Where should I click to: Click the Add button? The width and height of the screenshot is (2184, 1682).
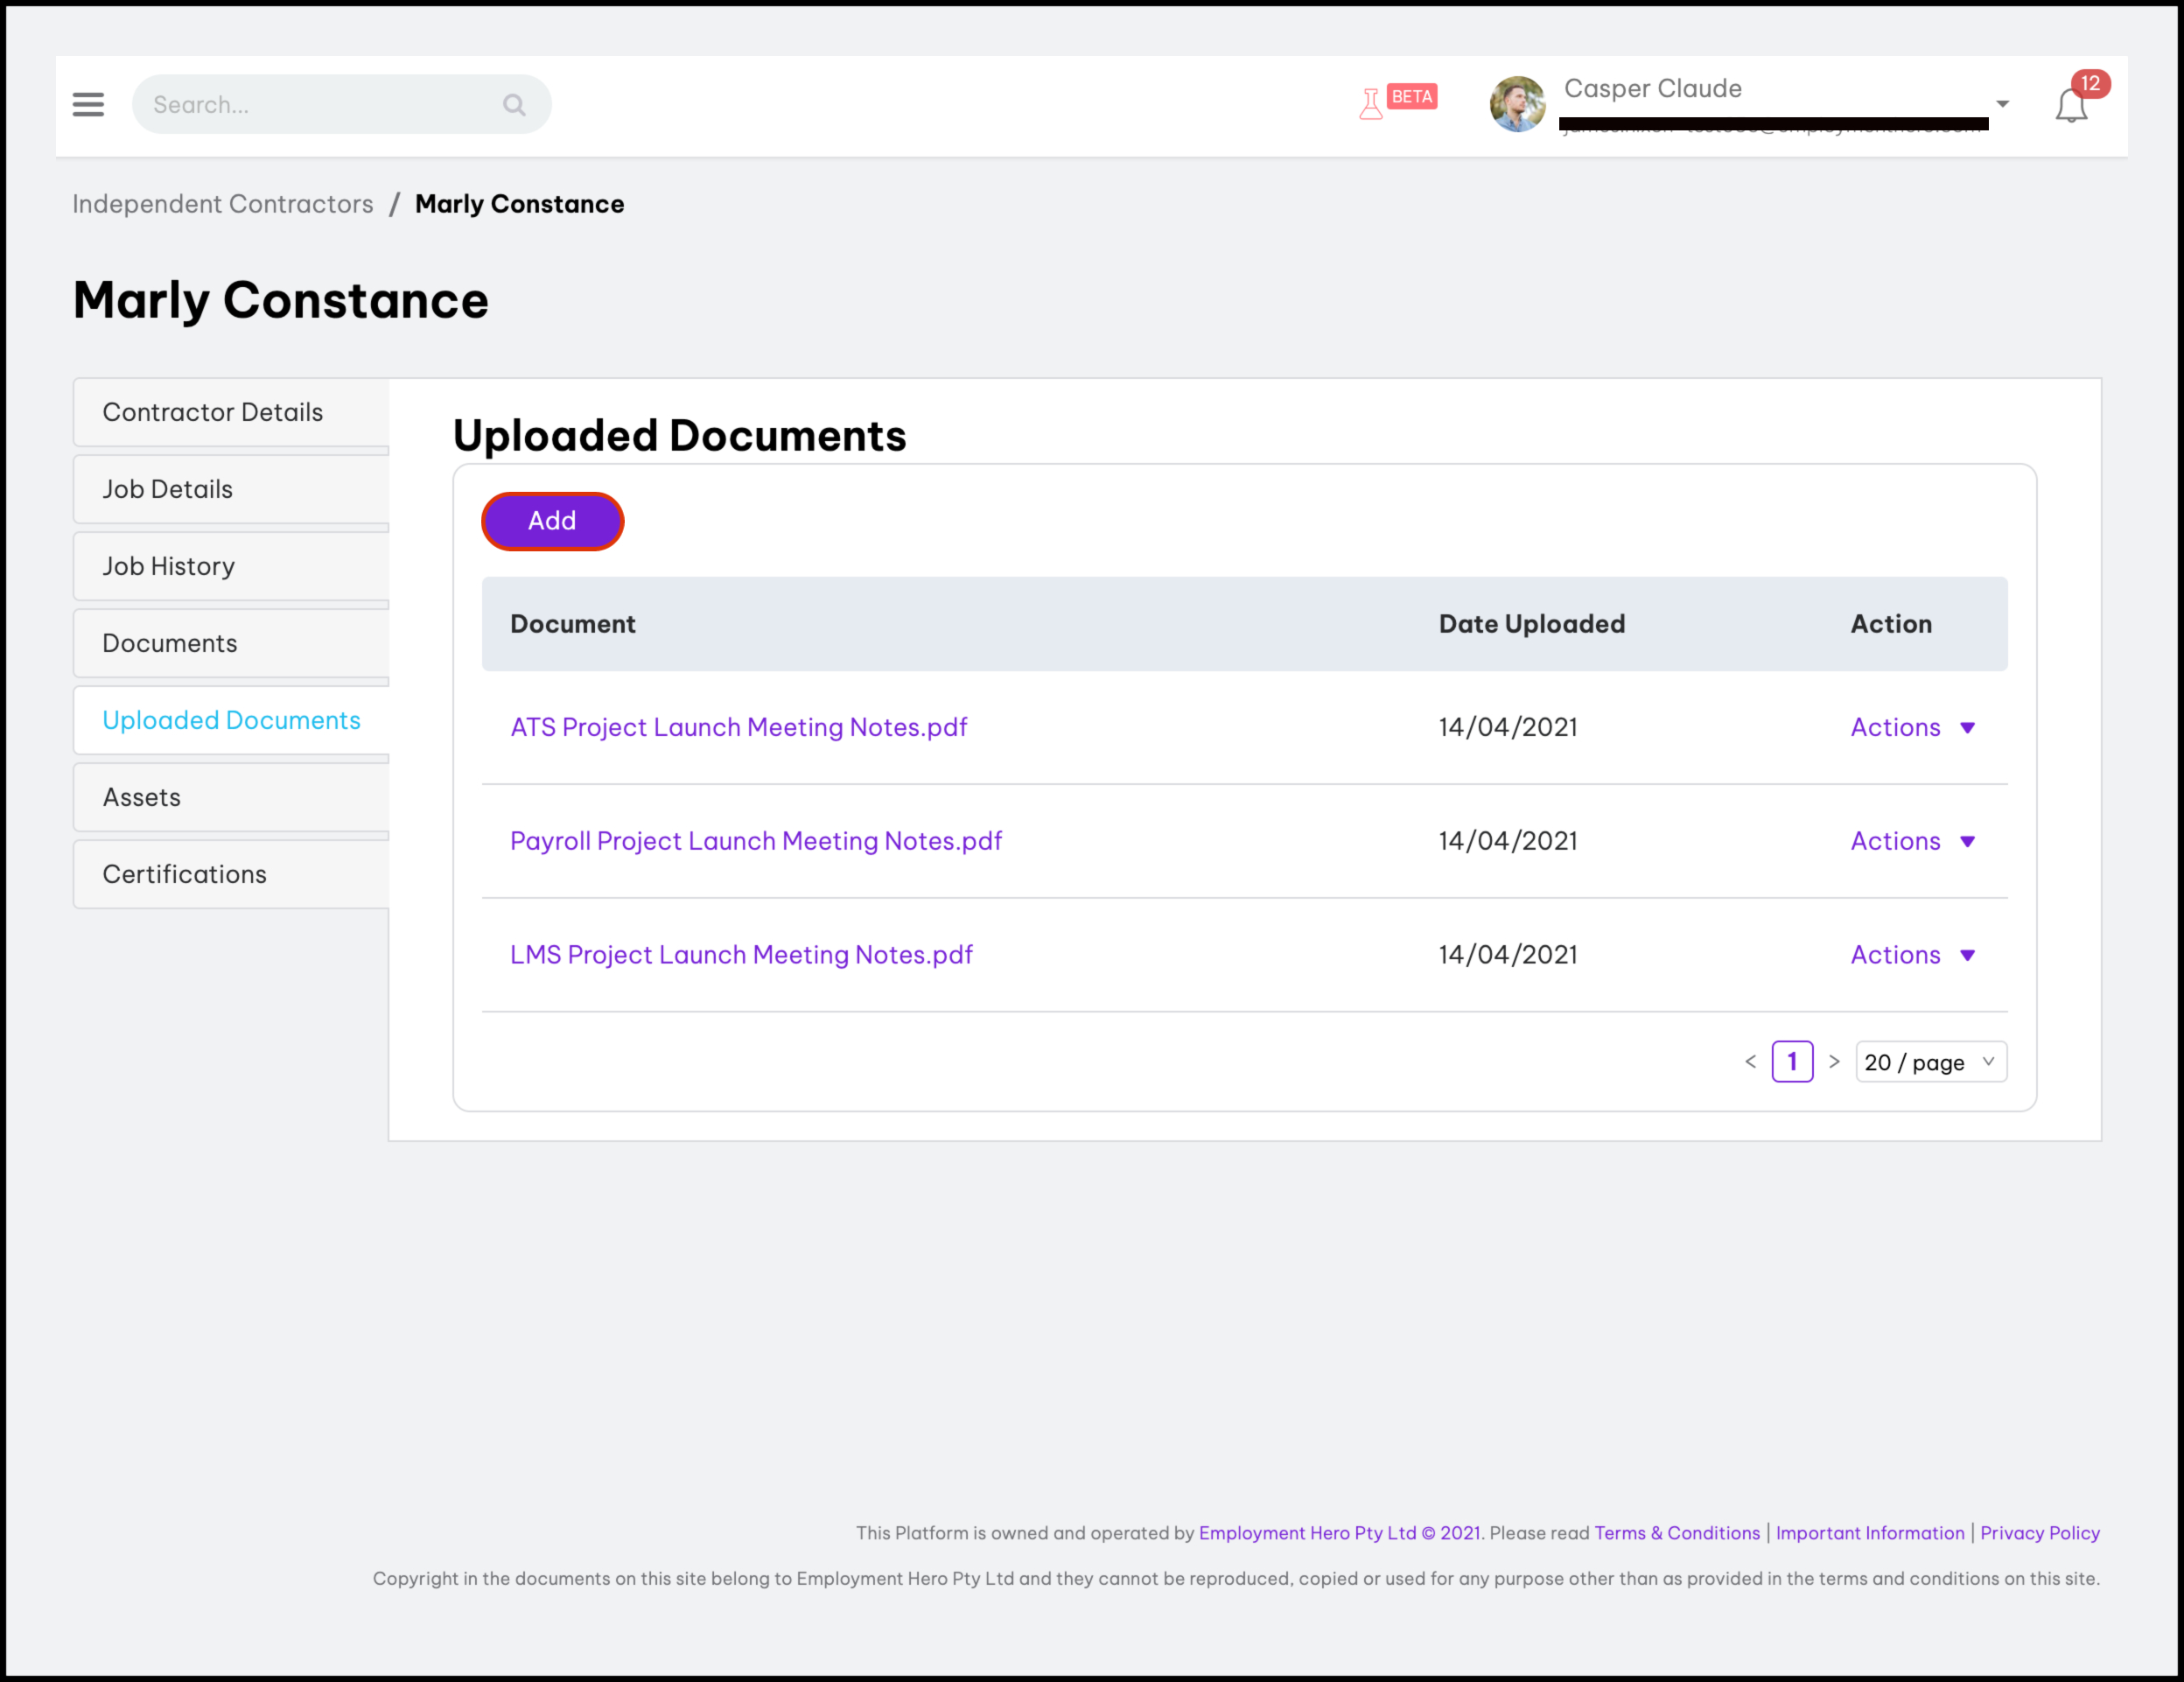point(552,521)
